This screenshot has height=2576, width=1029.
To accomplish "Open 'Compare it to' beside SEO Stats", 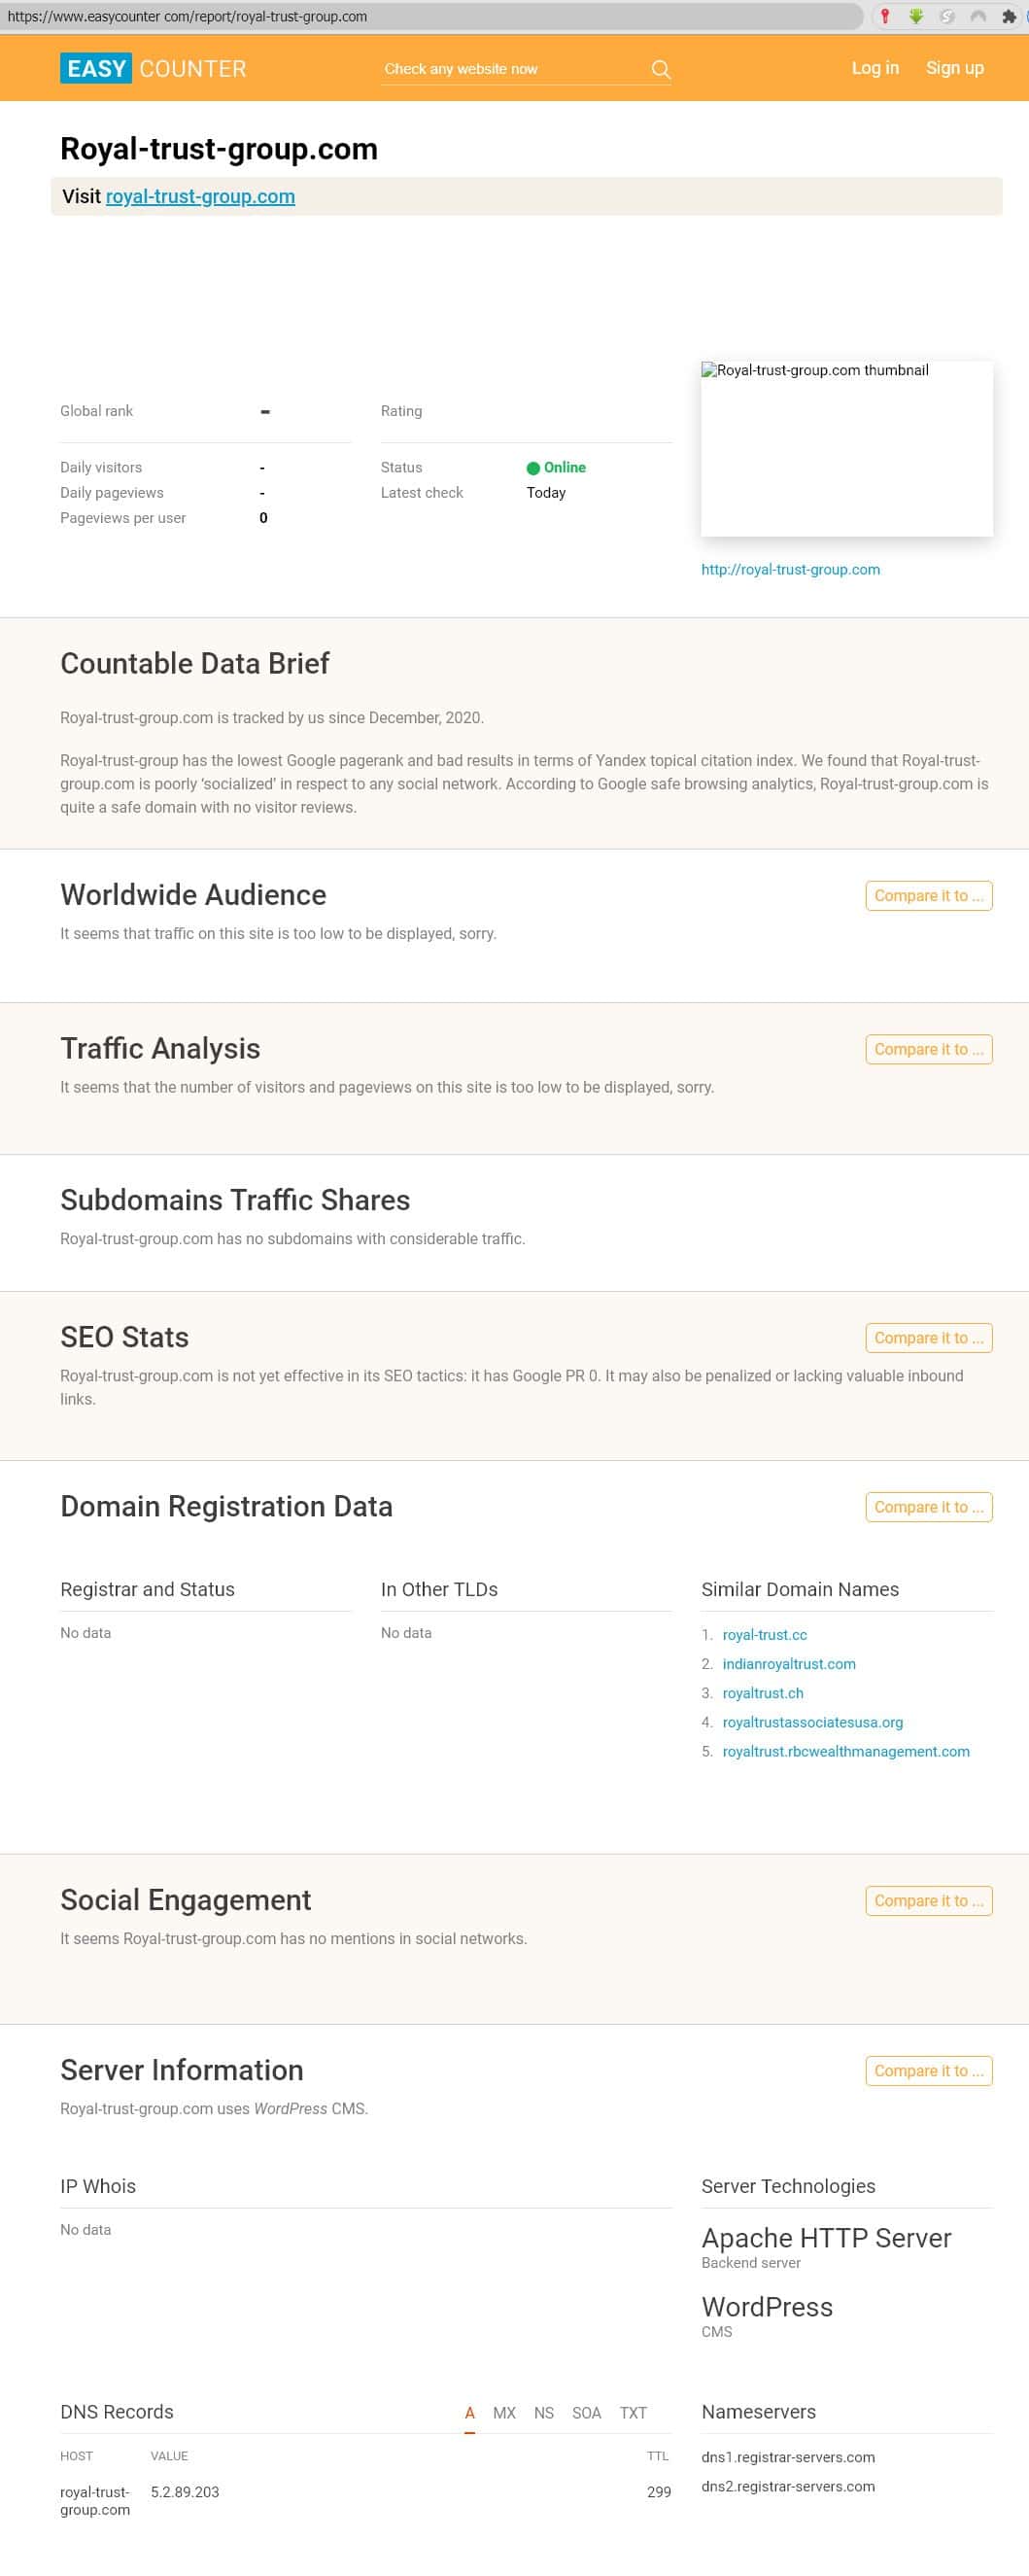I will (928, 1337).
